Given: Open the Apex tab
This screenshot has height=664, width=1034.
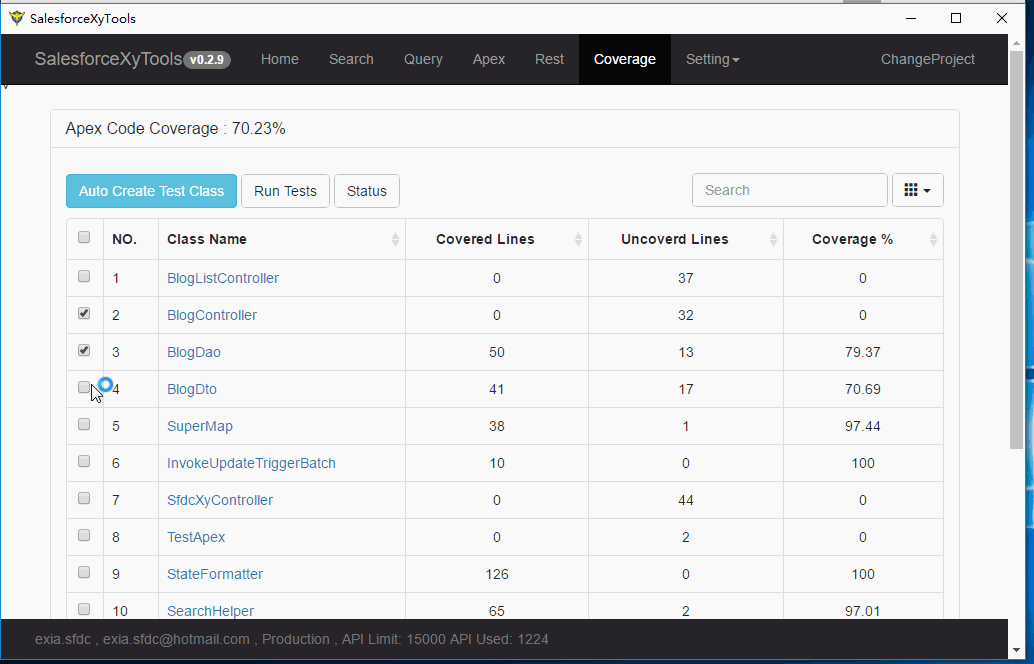Looking at the screenshot, I should click(489, 59).
